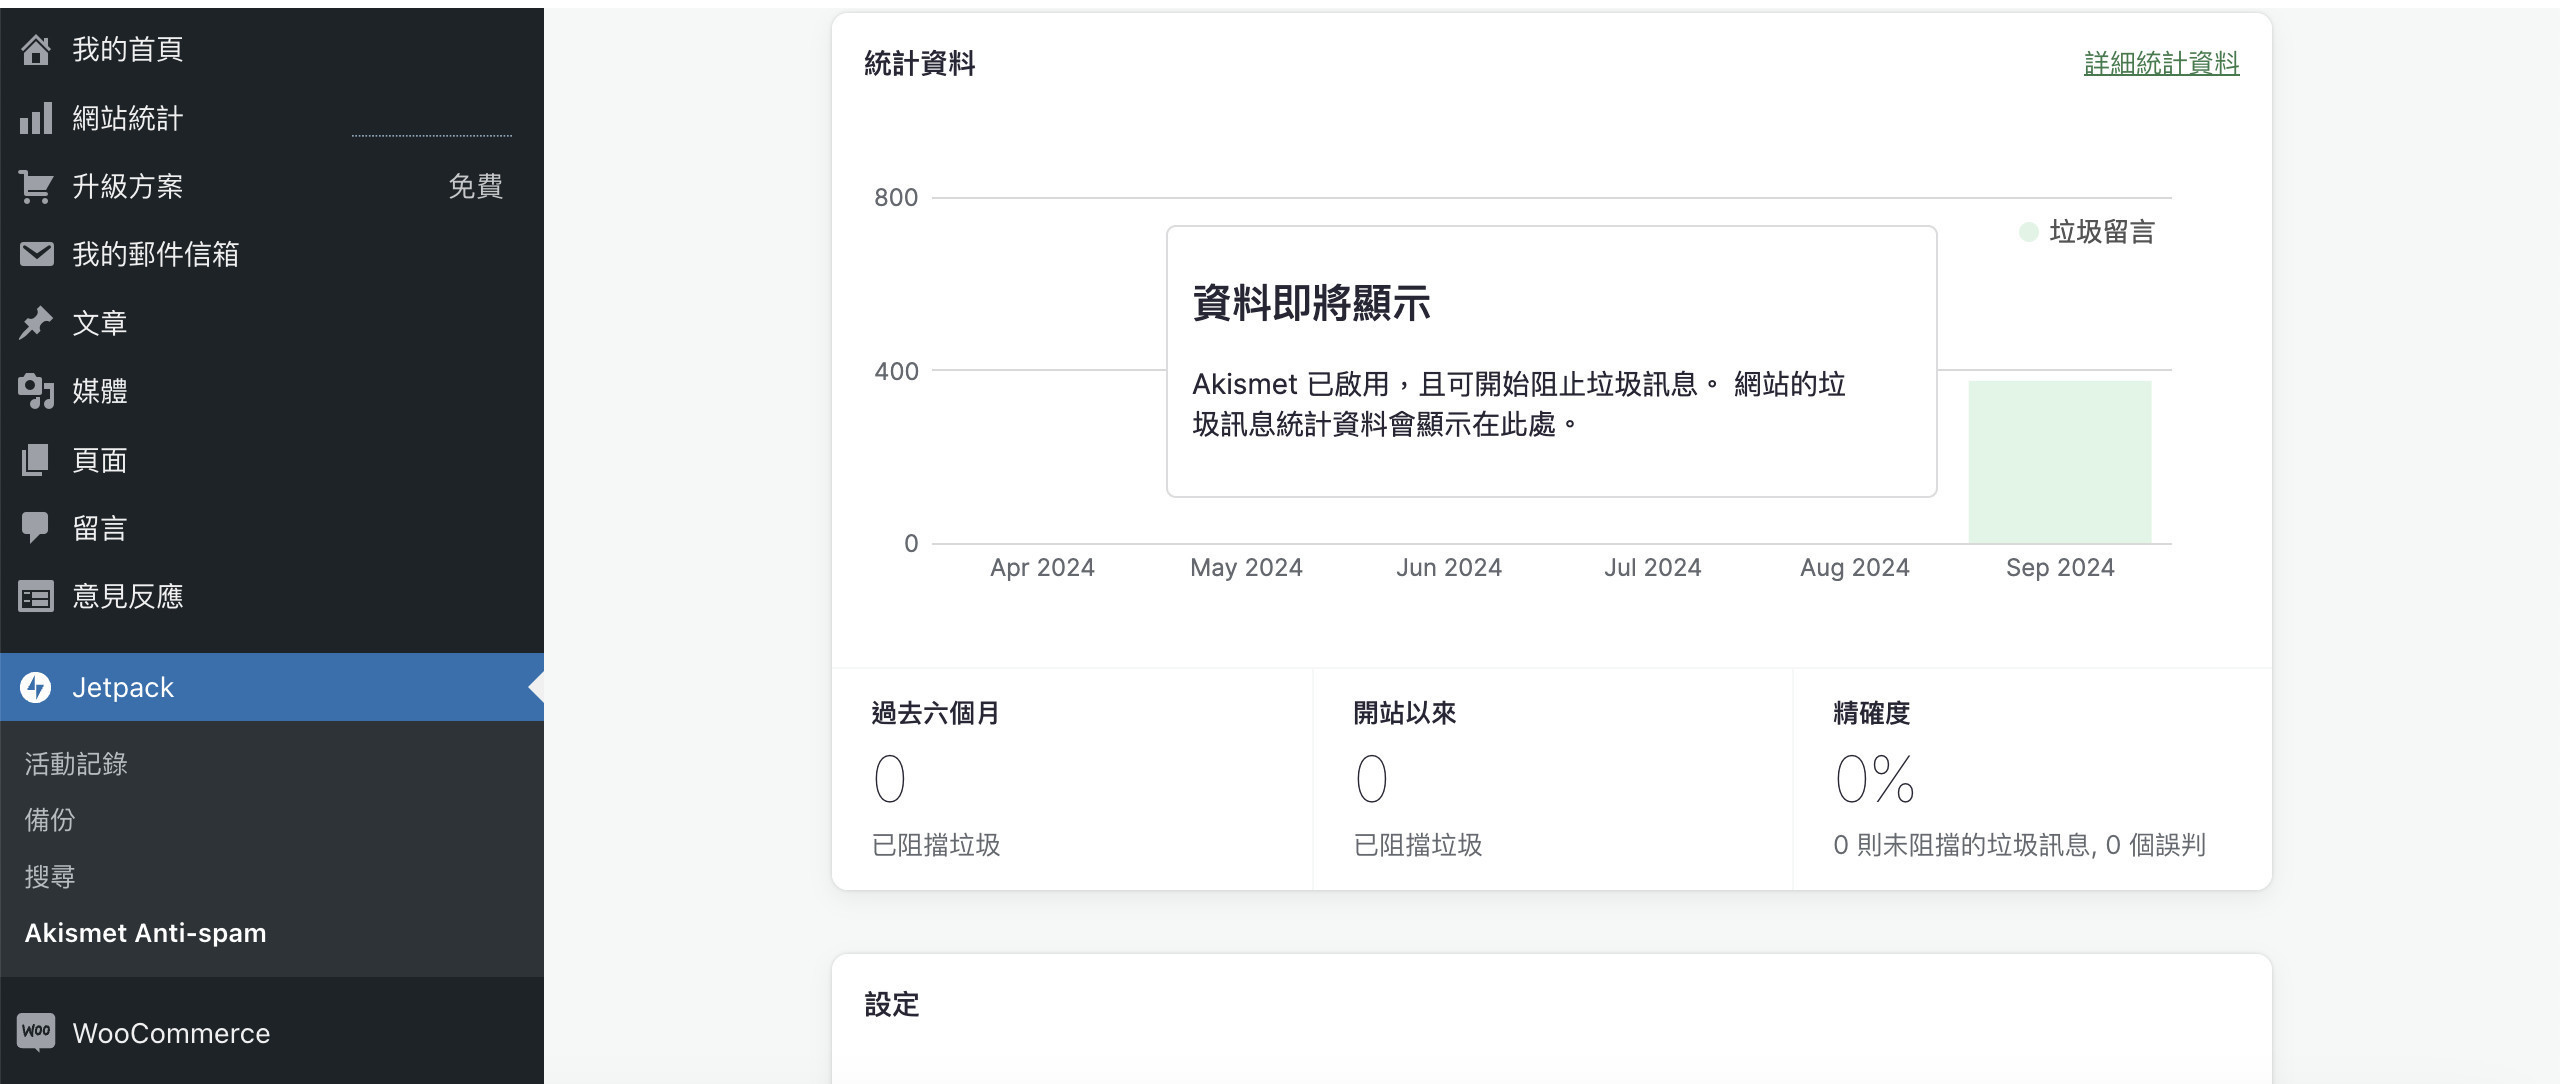Viewport: 2560px width, 1084px height.
Task: Click the Jetpack lightning bolt icon
Action: [x=36, y=687]
